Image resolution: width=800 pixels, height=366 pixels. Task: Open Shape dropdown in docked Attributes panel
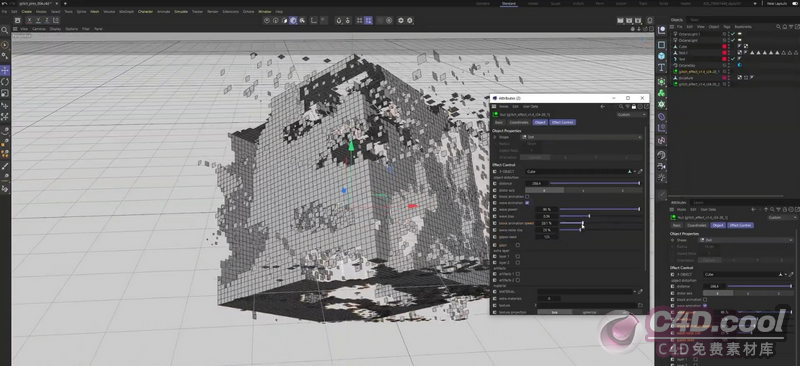coord(747,240)
